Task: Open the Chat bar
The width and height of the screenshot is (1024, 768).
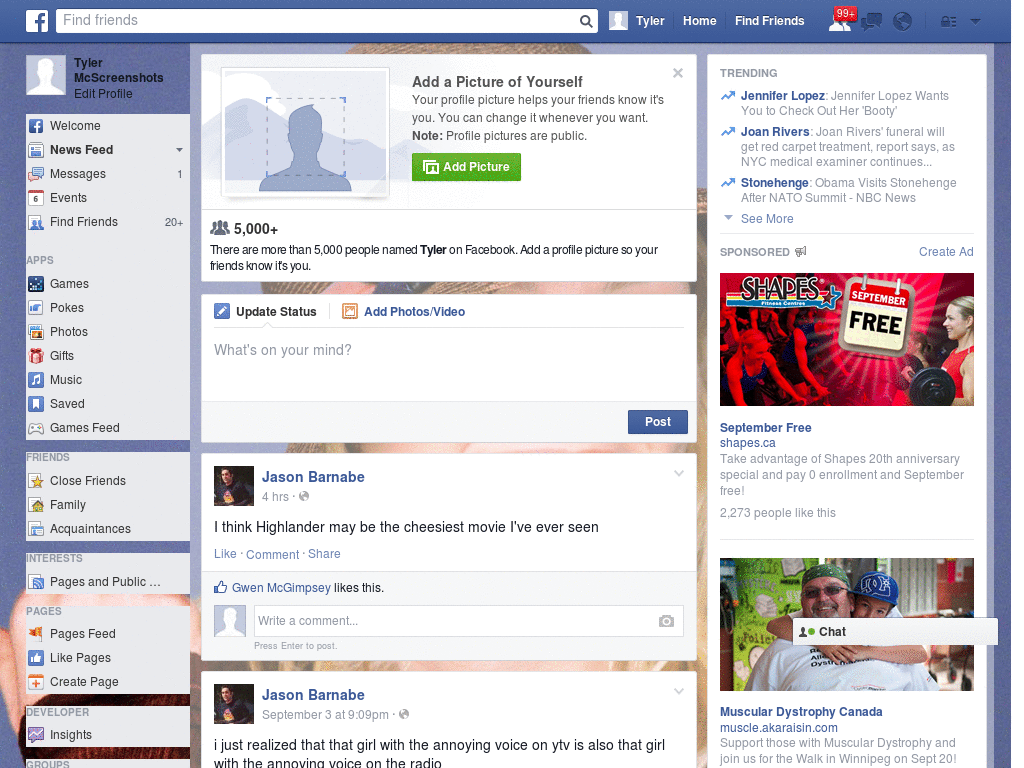Action: coord(895,632)
